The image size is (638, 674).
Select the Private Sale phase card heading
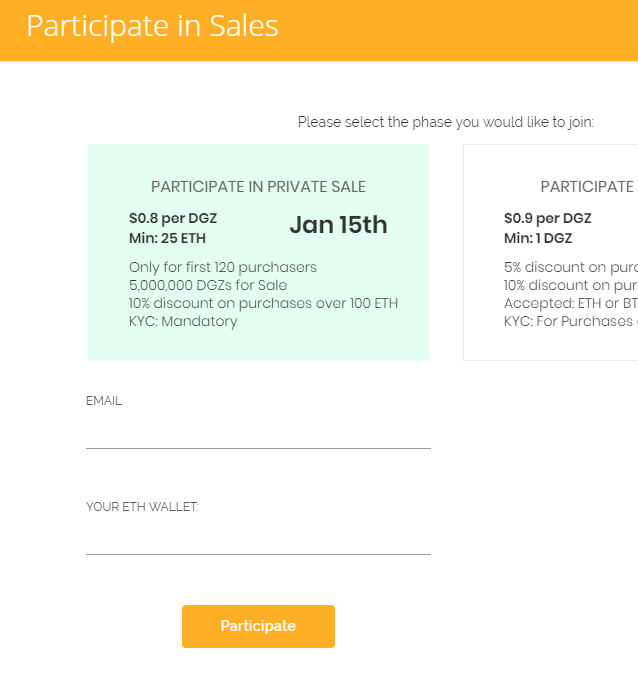(x=258, y=187)
